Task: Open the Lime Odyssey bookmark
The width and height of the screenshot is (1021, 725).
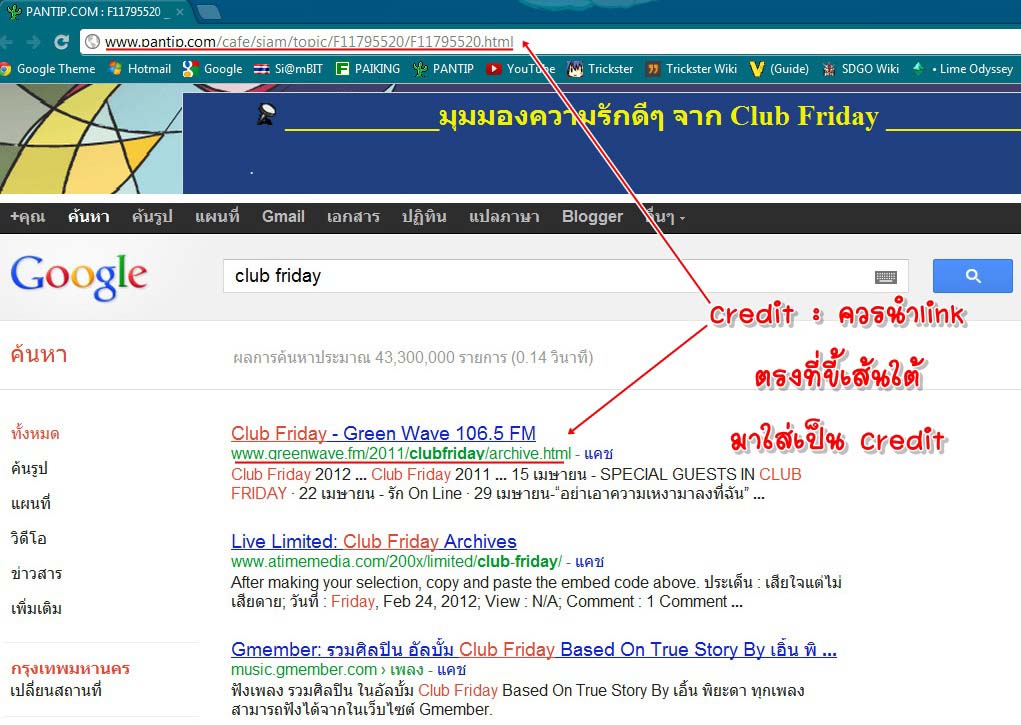Action: pyautogui.click(x=962, y=68)
